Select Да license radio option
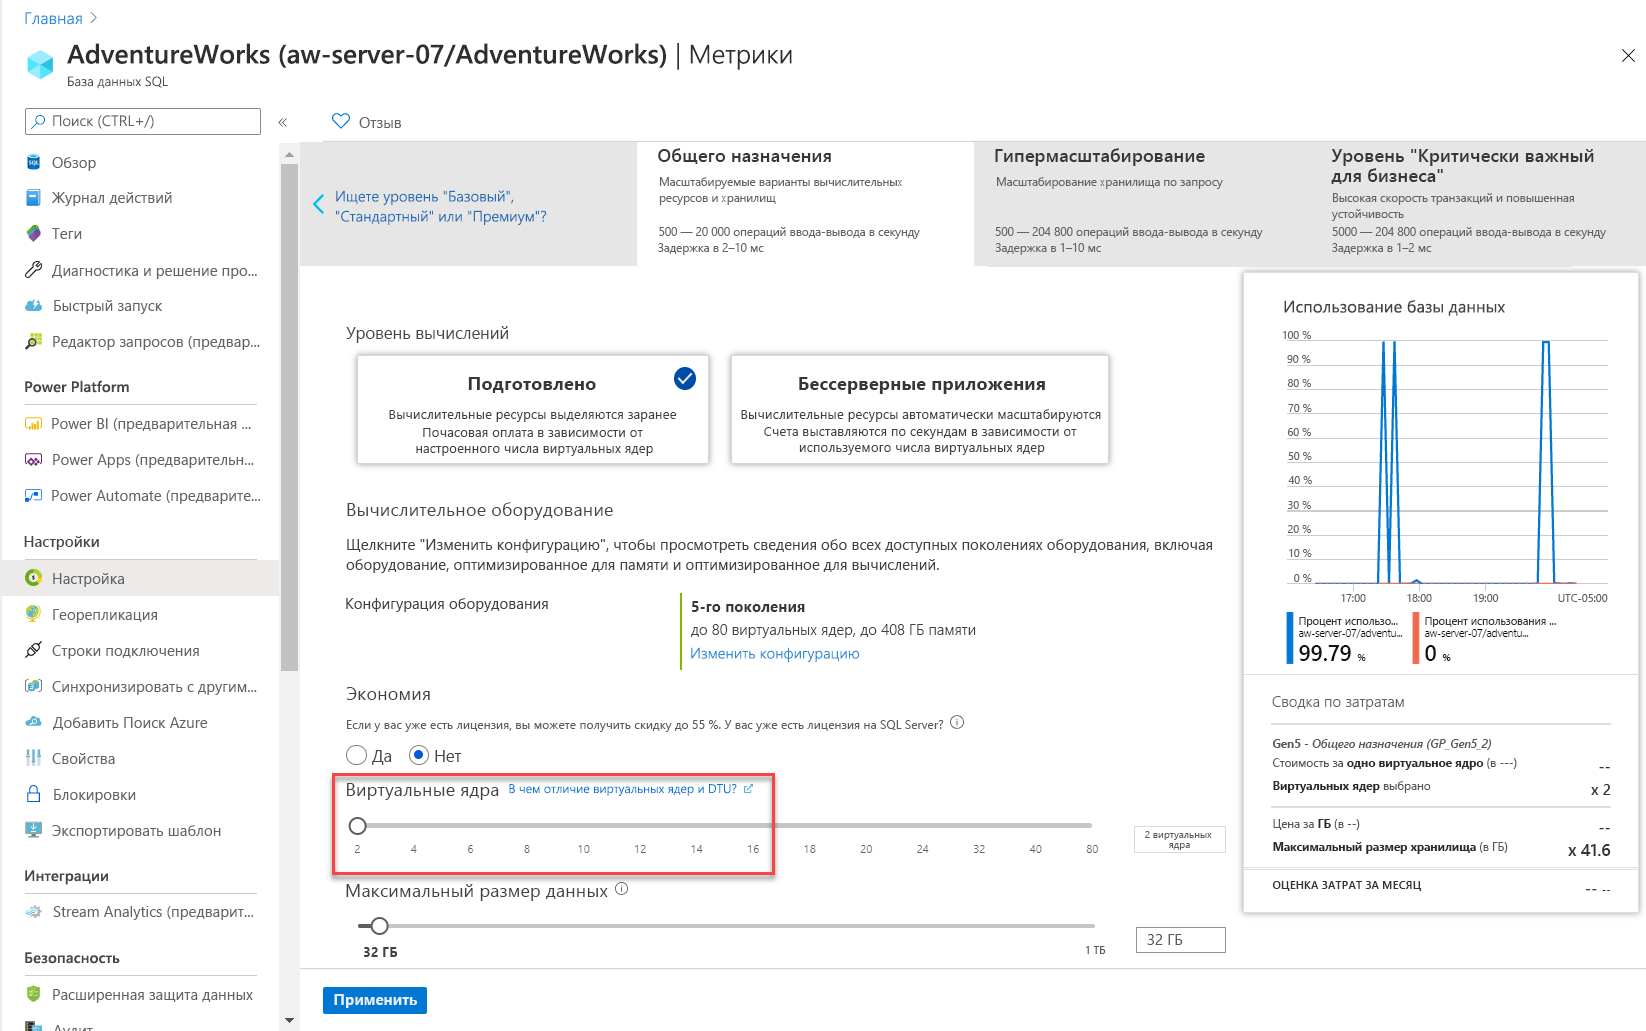The width and height of the screenshot is (1646, 1031). coord(357,755)
